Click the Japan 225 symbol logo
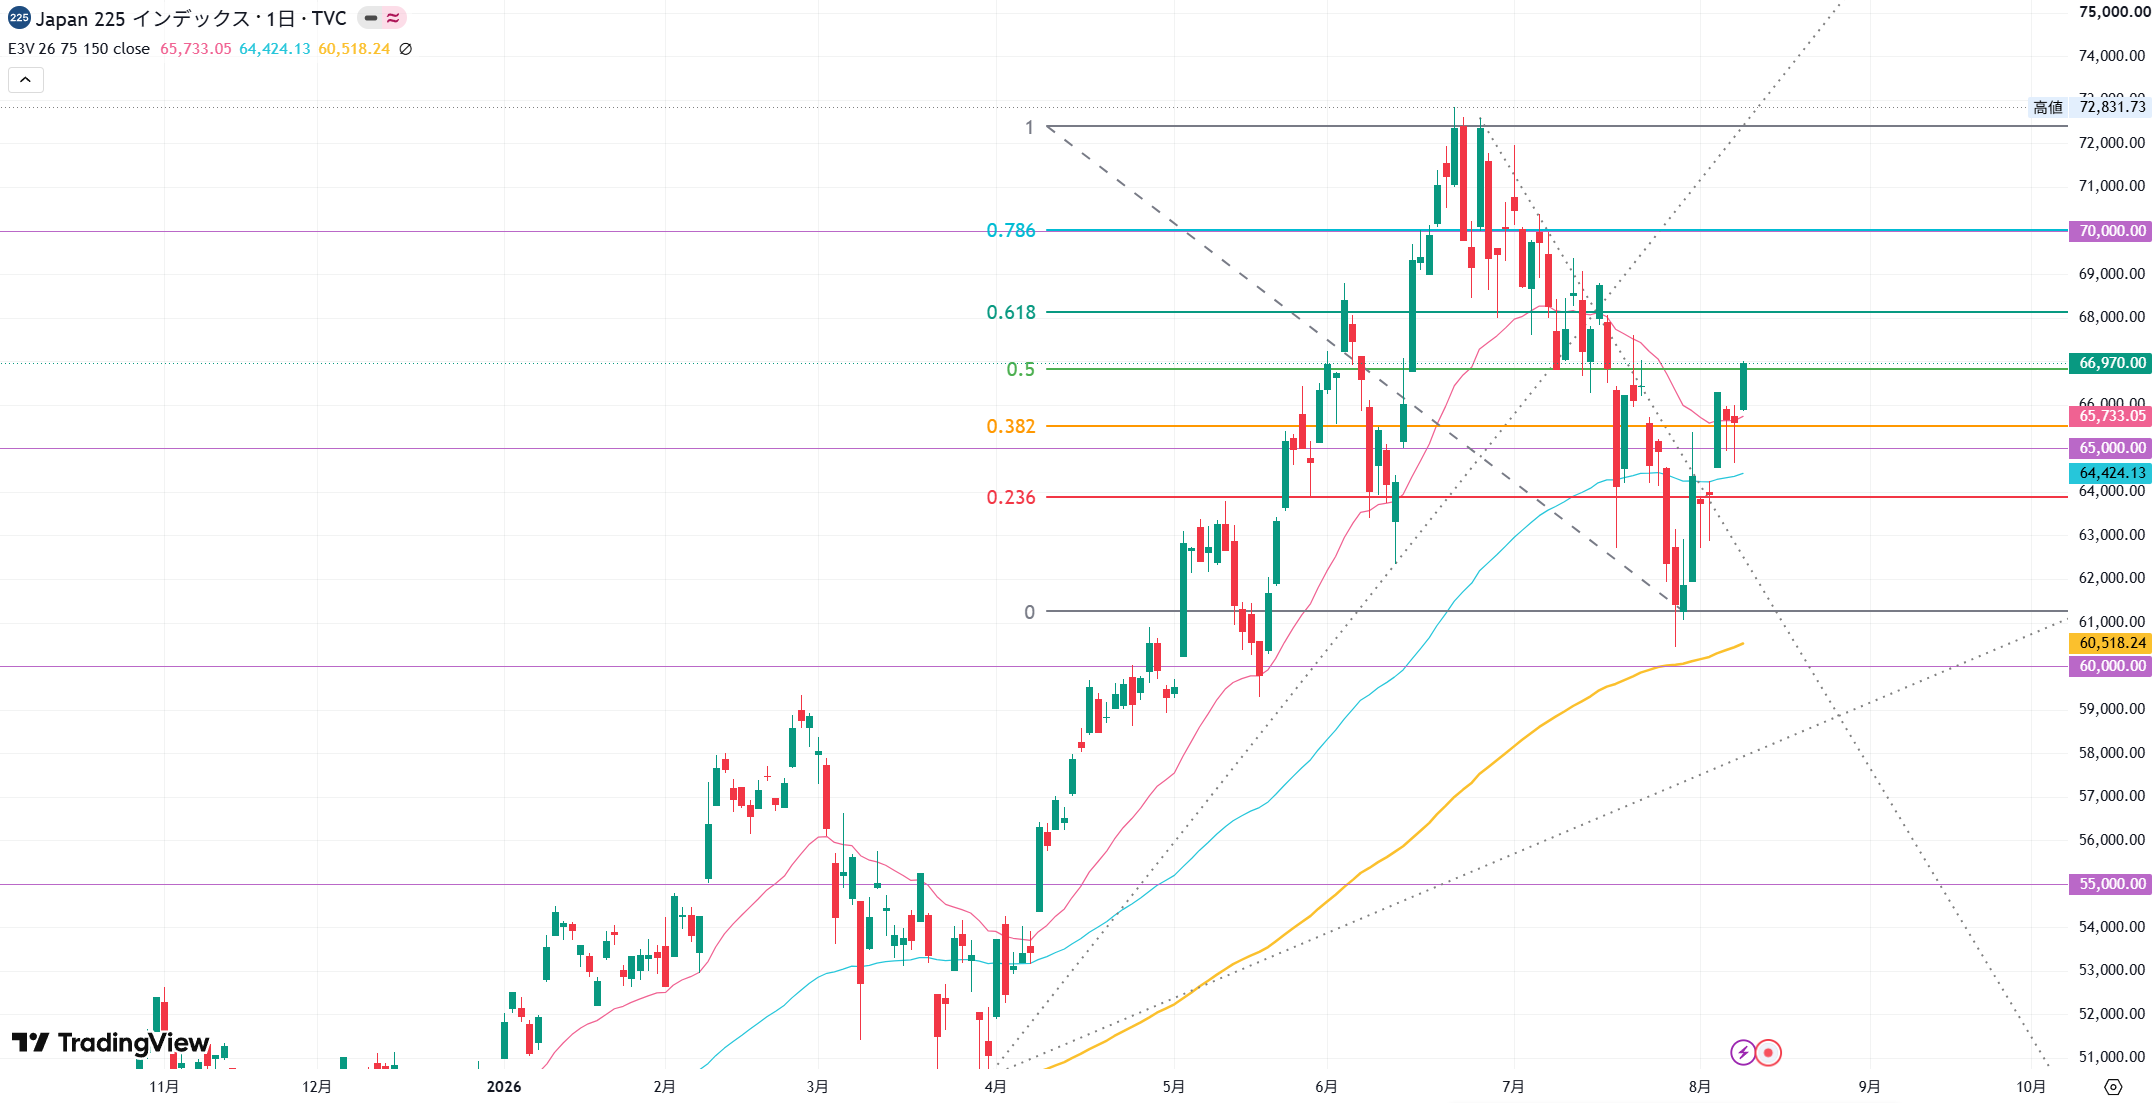2155x1103 pixels. (19, 18)
